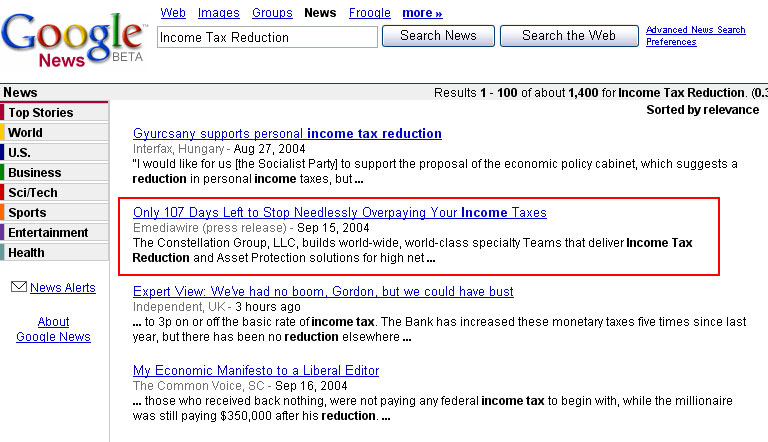Select the Sports section
This screenshot has height=442, width=768.
point(54,213)
